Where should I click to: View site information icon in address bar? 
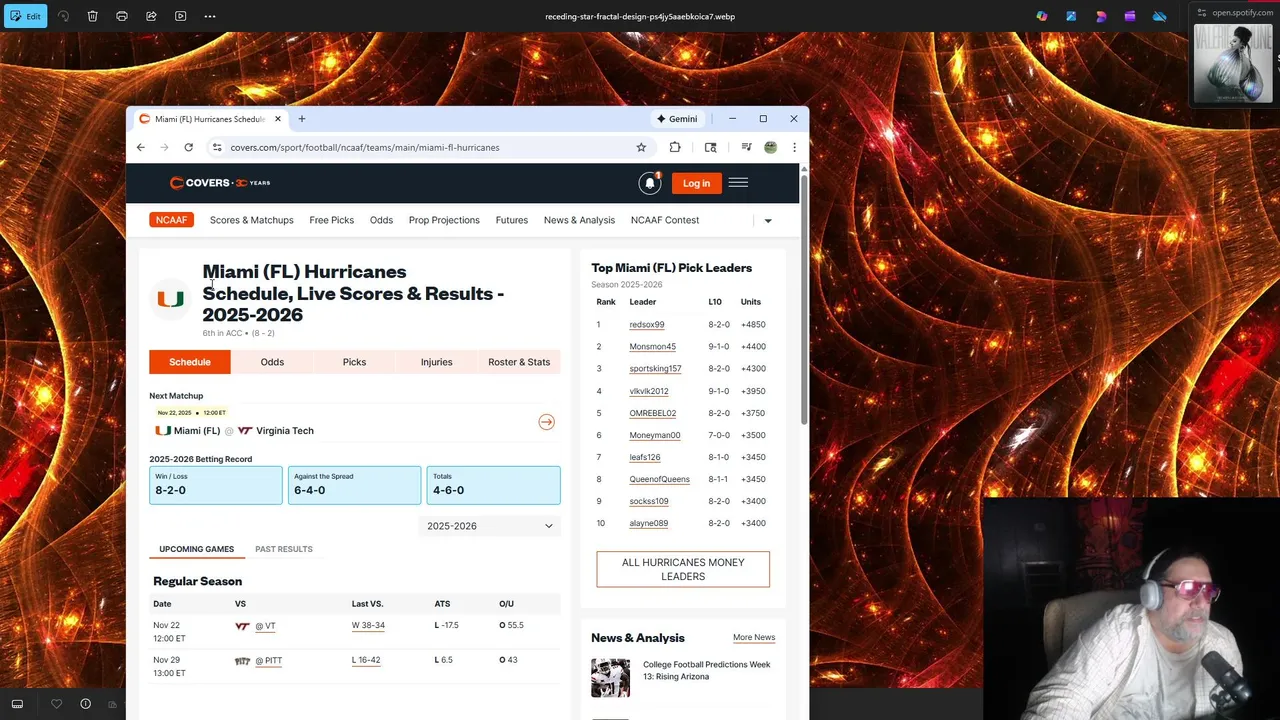pyautogui.click(x=217, y=147)
